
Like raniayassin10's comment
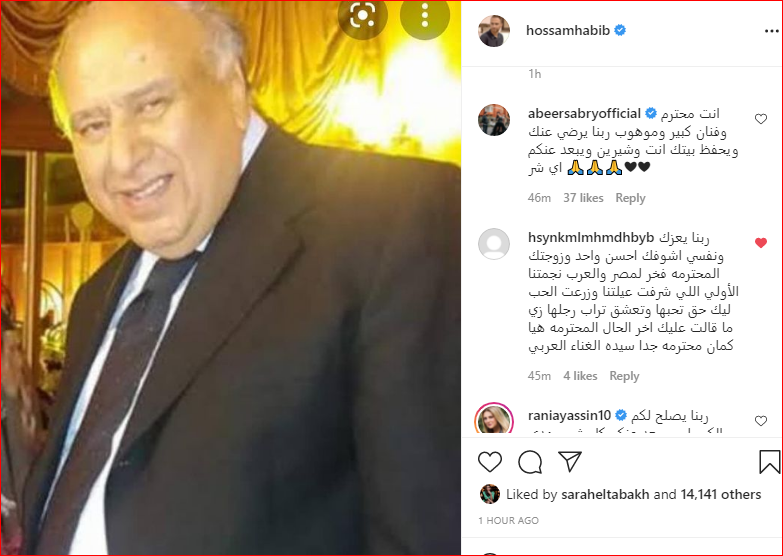click(761, 421)
